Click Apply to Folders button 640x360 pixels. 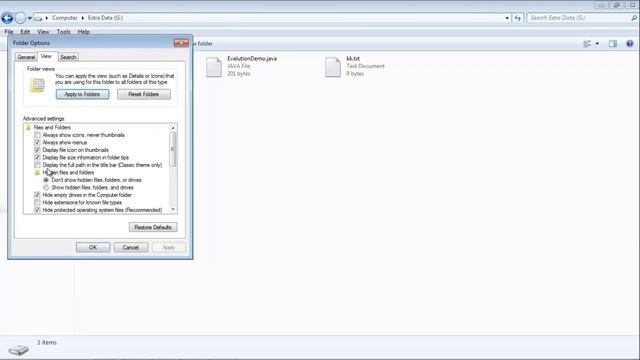82,94
